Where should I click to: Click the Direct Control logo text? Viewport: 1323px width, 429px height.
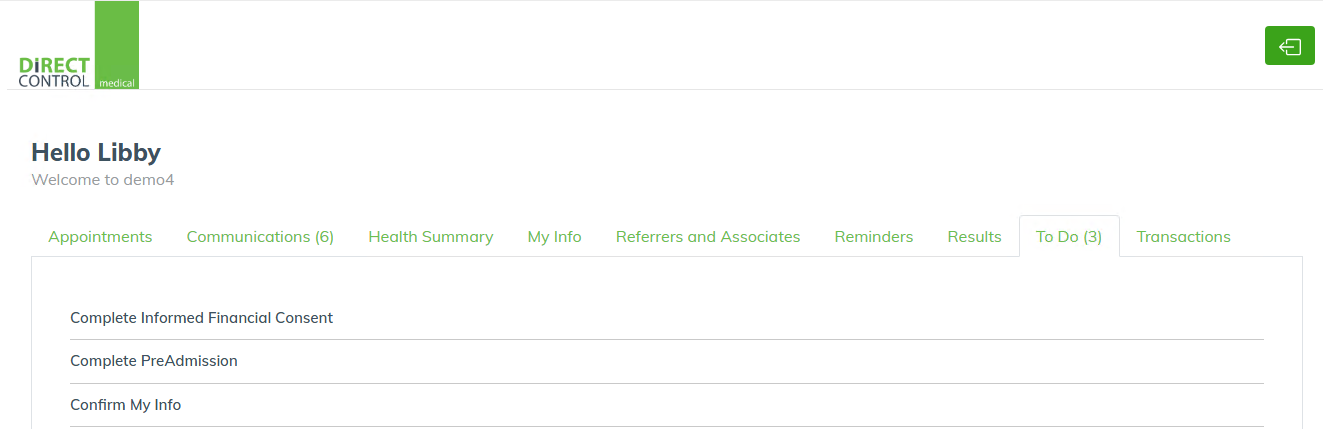click(x=54, y=72)
